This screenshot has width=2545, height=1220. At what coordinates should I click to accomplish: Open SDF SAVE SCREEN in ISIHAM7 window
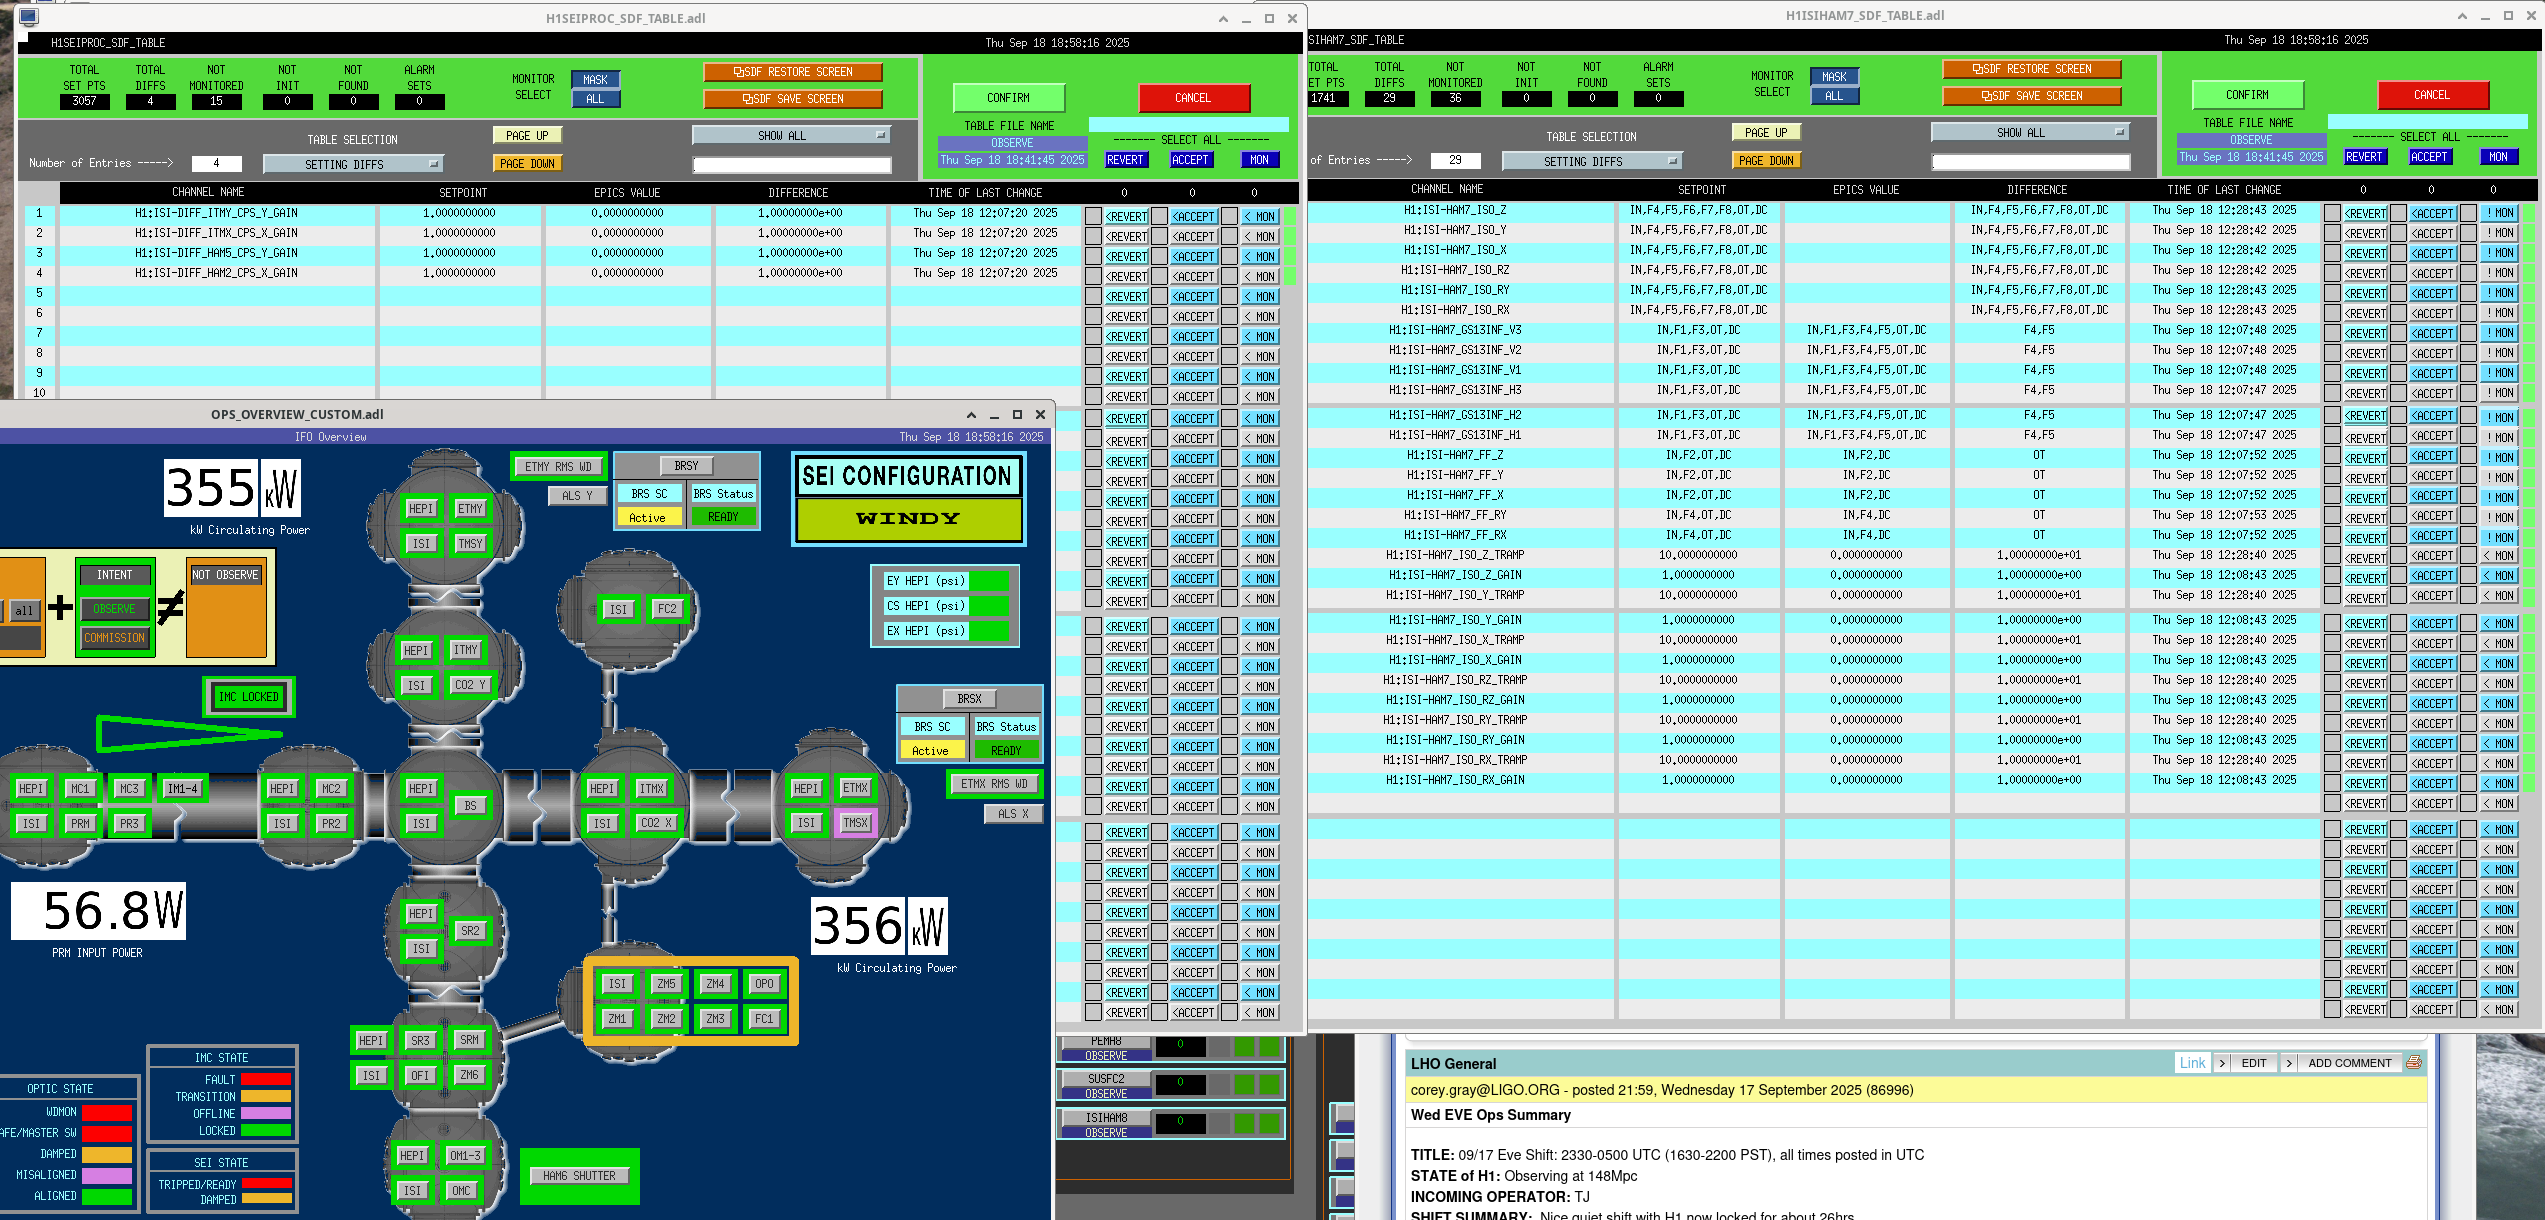2031,96
